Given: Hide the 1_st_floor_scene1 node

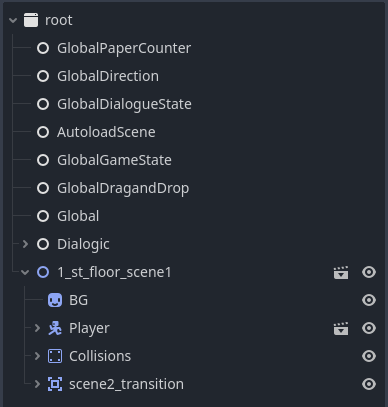Looking at the screenshot, I should tap(369, 272).
